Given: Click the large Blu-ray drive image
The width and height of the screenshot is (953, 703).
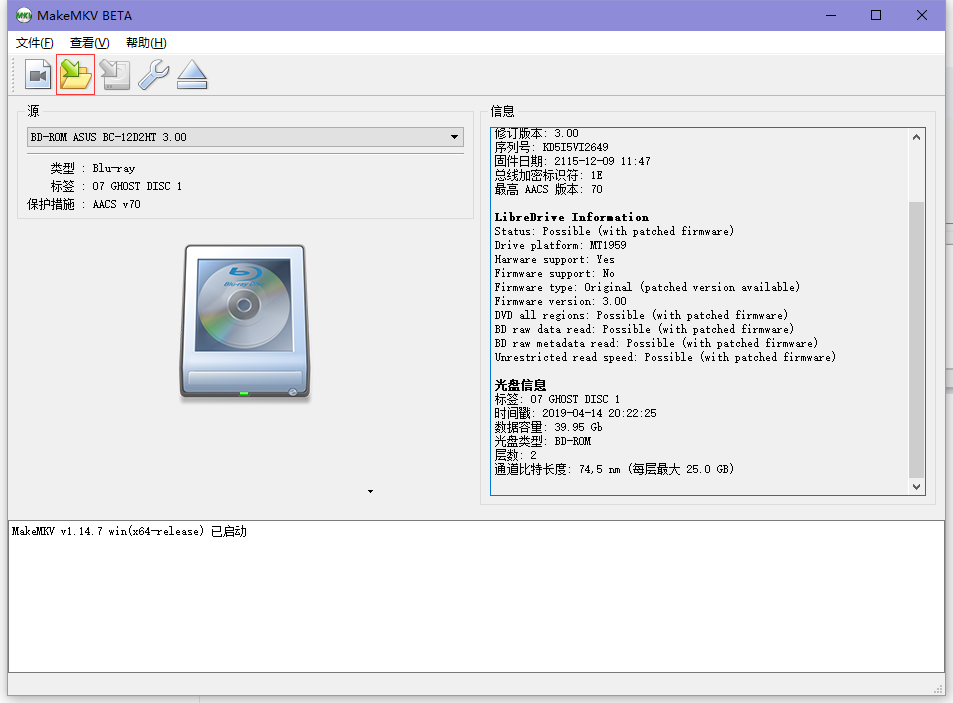Looking at the screenshot, I should (245, 324).
